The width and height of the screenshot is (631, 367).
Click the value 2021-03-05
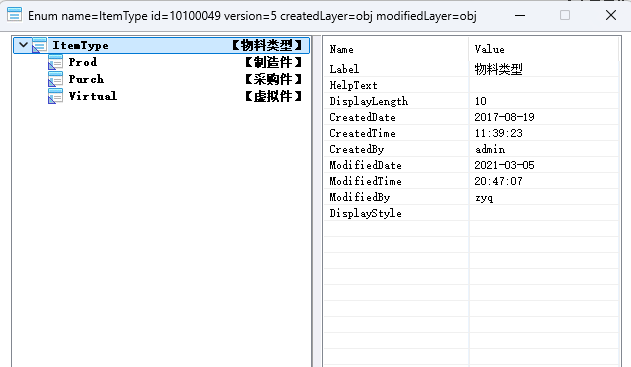504,165
